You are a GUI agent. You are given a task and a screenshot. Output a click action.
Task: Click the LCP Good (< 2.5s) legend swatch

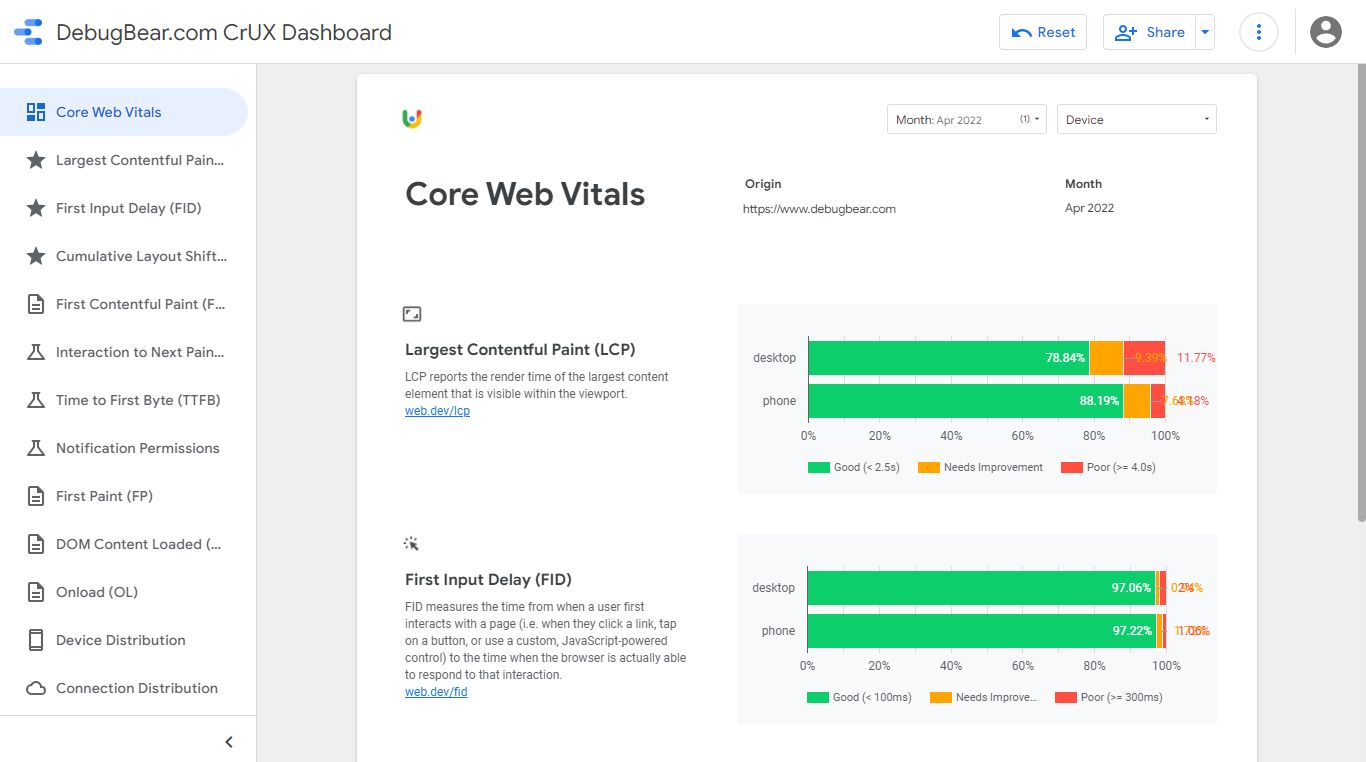tap(819, 467)
